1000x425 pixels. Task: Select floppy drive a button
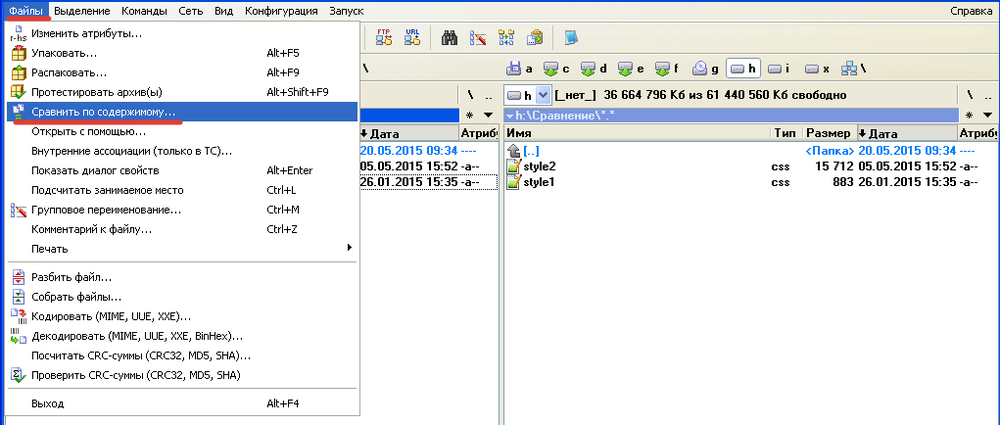coord(520,68)
